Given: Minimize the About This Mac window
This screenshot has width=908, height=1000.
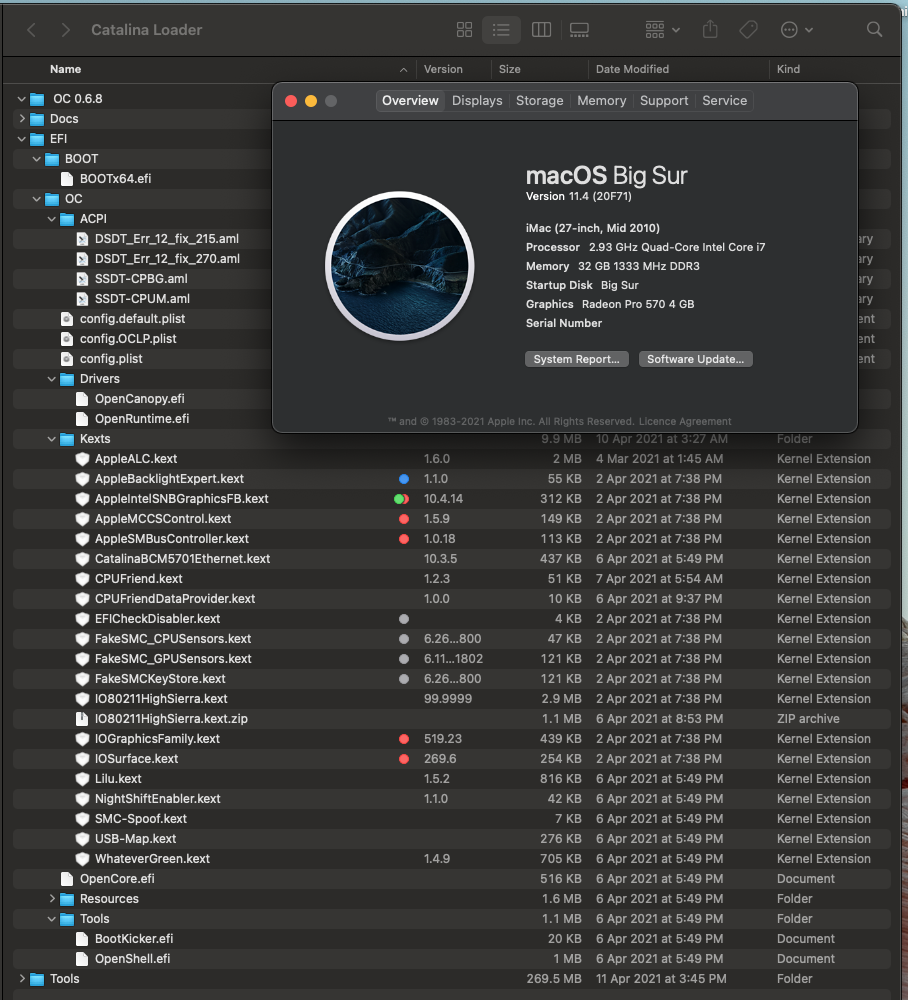Looking at the screenshot, I should coord(311,101).
